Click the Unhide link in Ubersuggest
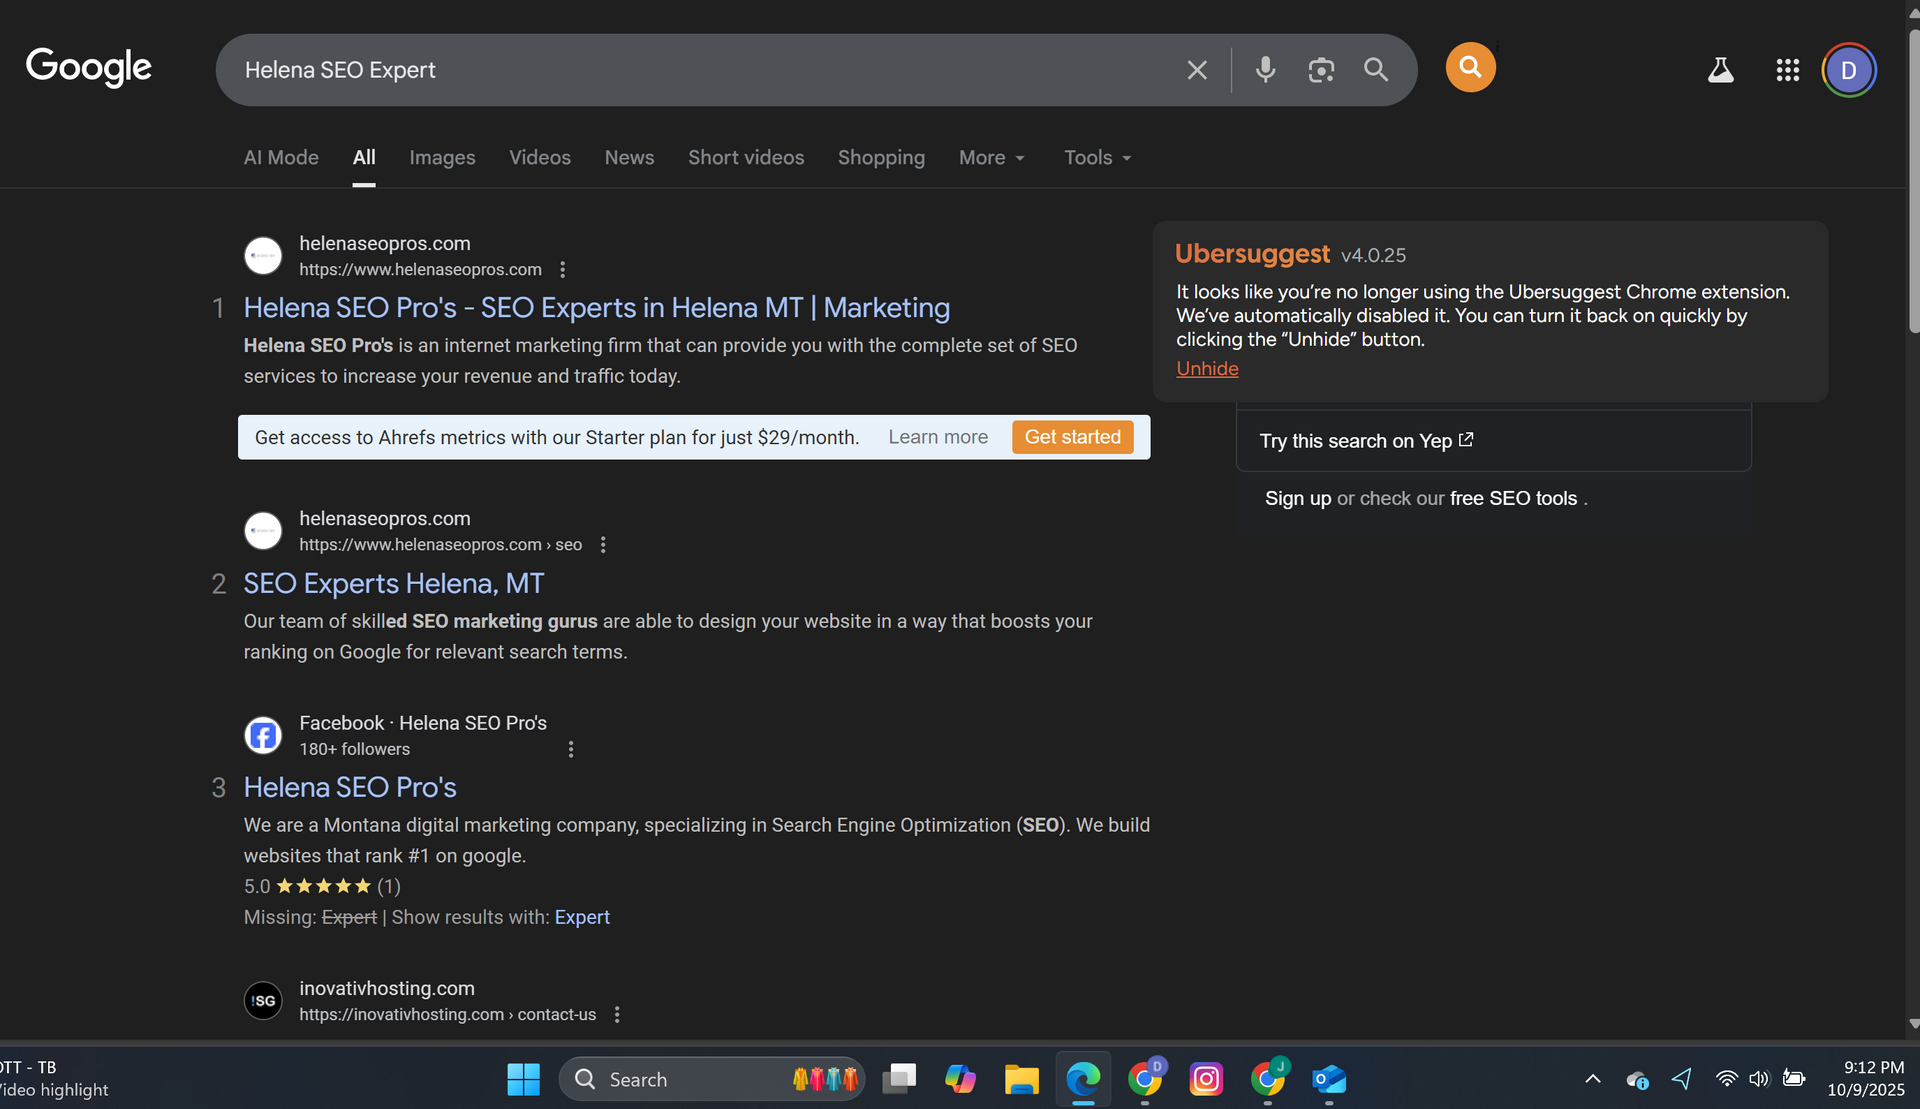Image resolution: width=1920 pixels, height=1109 pixels. click(1207, 369)
